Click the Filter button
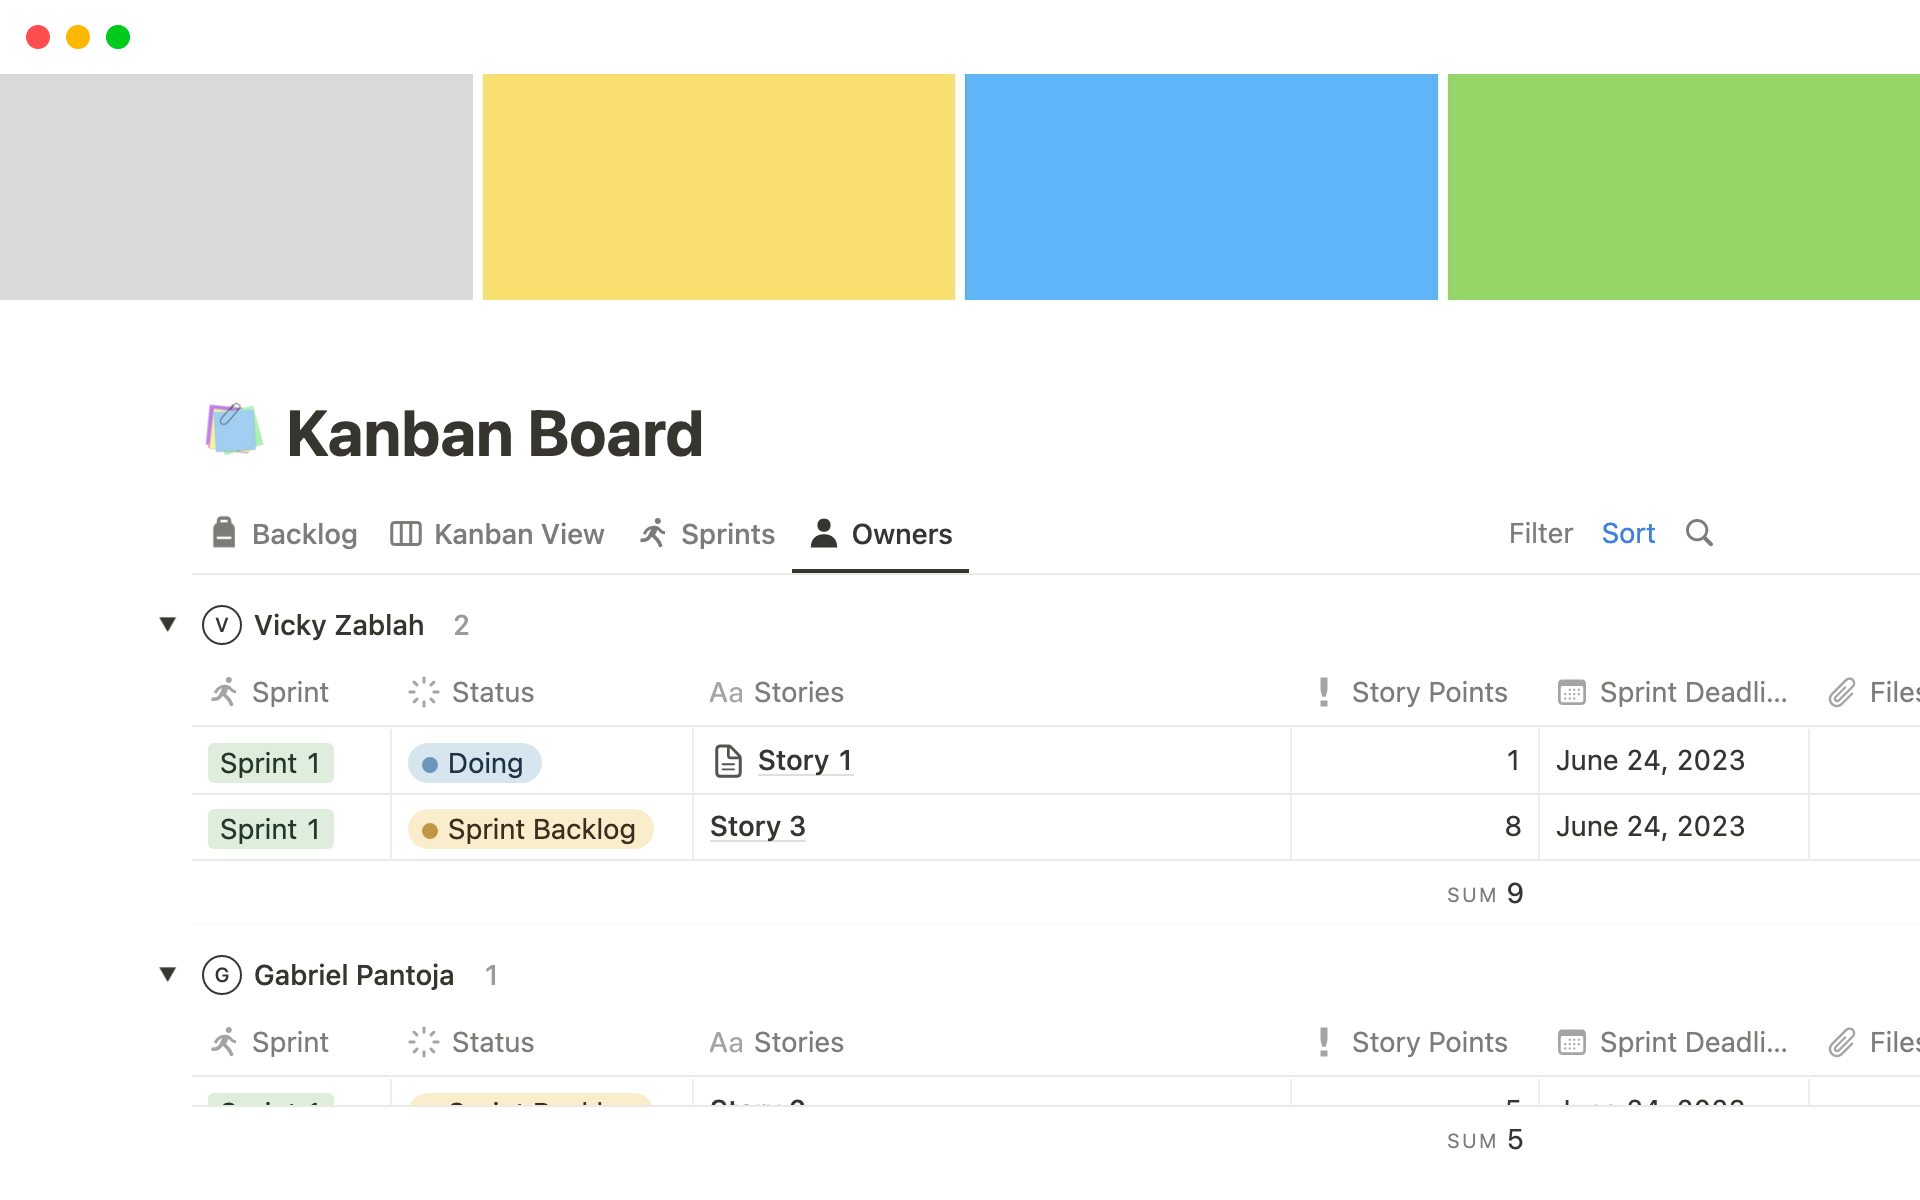The image size is (1920, 1200). [1540, 533]
